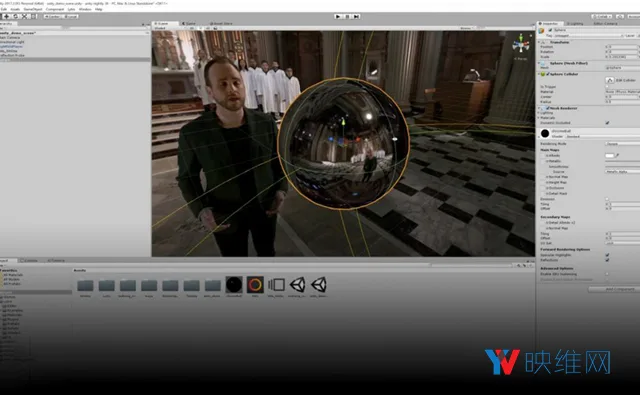640x395 pixels.
Task: Click the Position X input field
Action: point(622,47)
